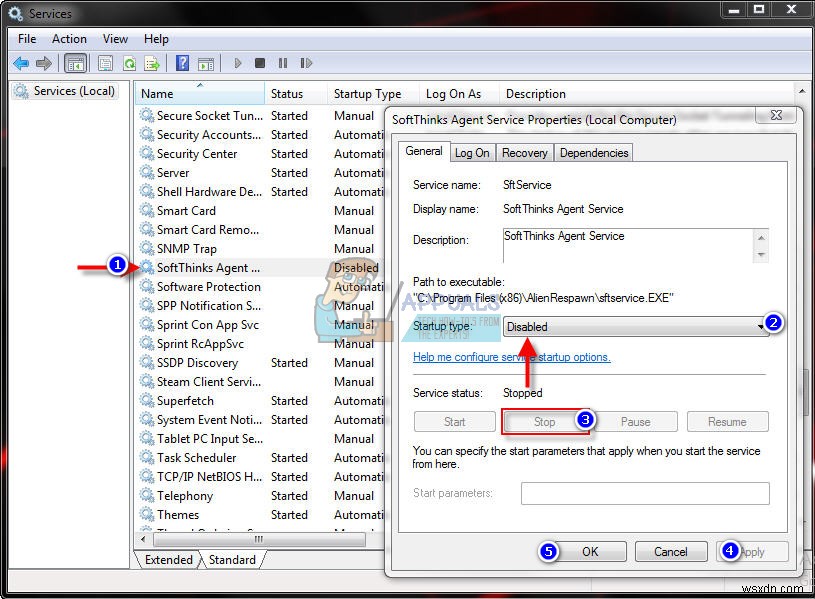Toggle the show/hide console tree icon
The image size is (815, 599).
click(x=75, y=63)
